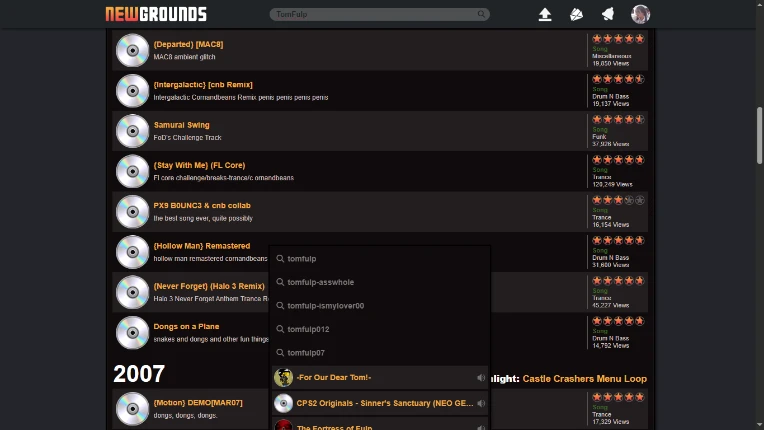Choose the 'tomfulp012' search suggestion
This screenshot has width=764, height=430.
click(x=380, y=329)
